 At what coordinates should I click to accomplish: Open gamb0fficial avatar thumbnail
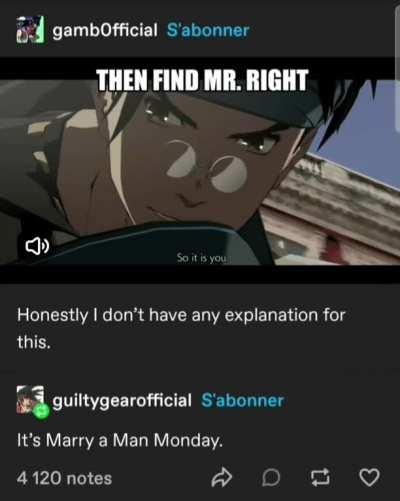click(x=30, y=29)
